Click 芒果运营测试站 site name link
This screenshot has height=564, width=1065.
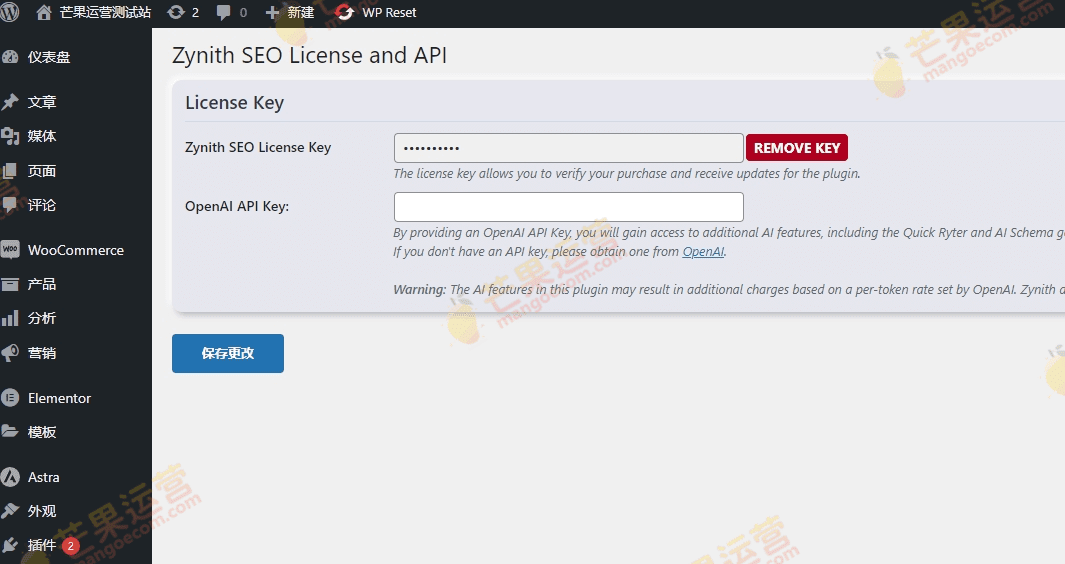point(105,12)
